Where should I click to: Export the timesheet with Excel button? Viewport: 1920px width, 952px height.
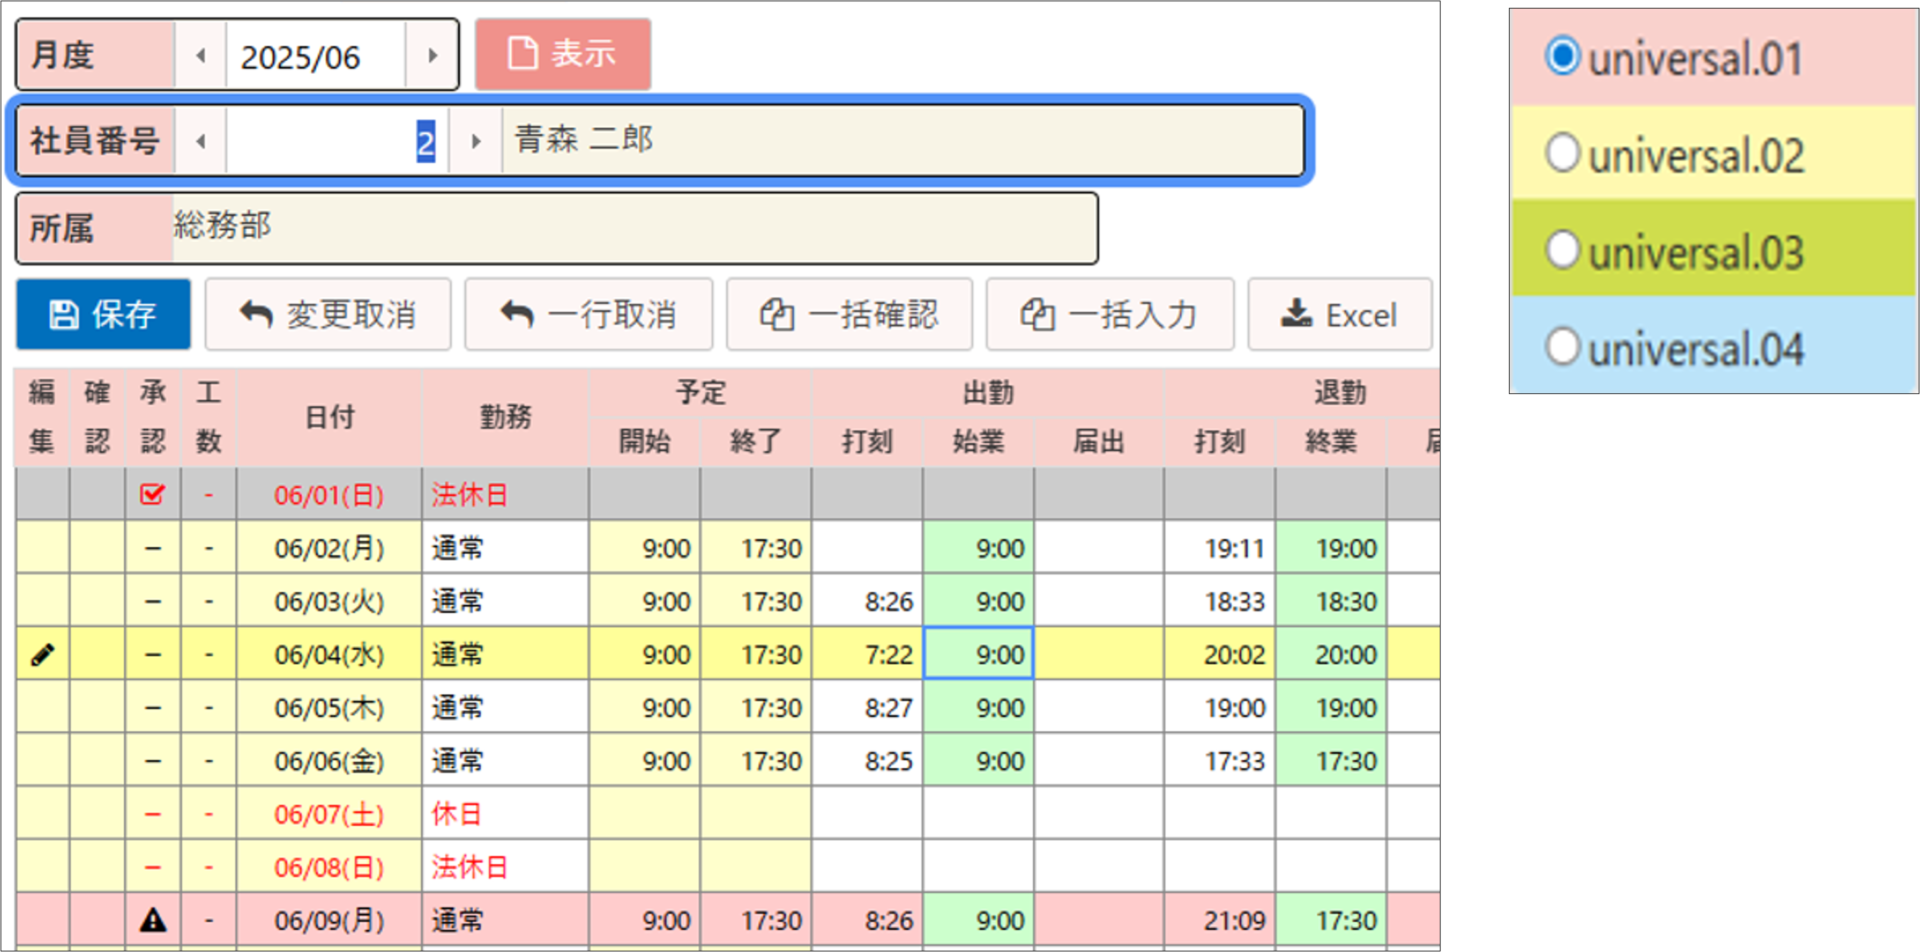(1339, 315)
